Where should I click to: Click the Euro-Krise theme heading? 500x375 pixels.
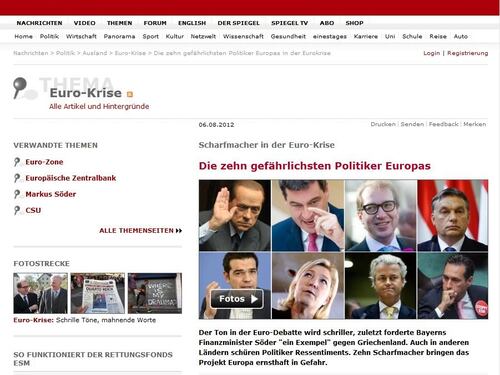pos(86,93)
